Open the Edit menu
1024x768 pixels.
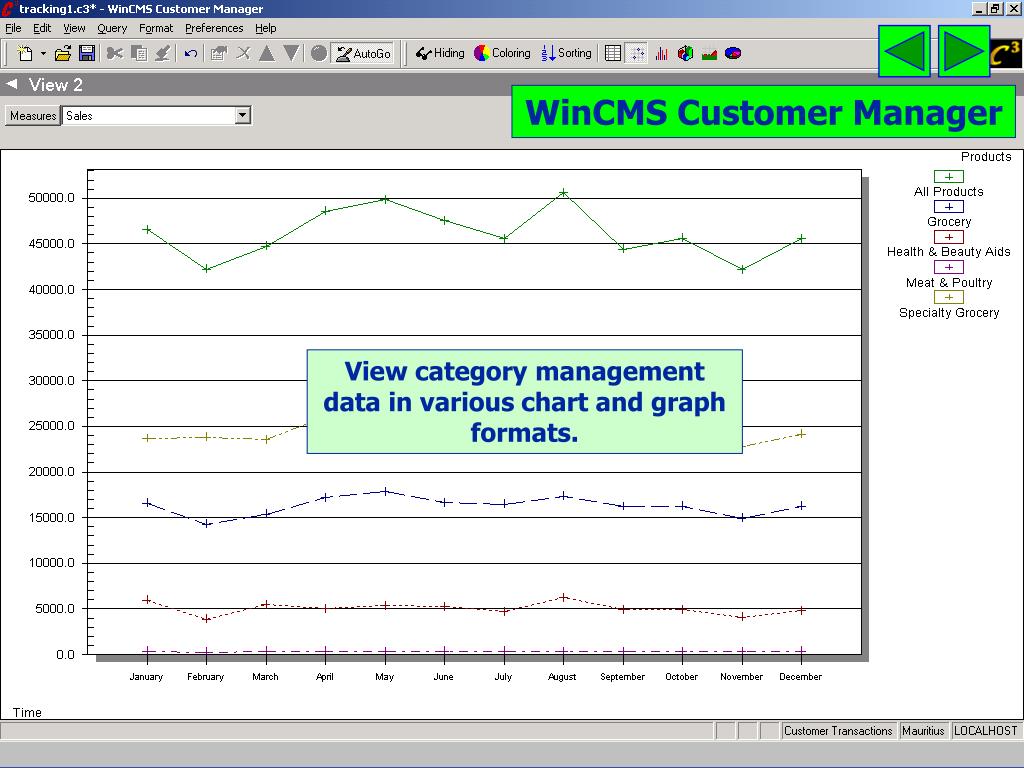click(x=42, y=28)
